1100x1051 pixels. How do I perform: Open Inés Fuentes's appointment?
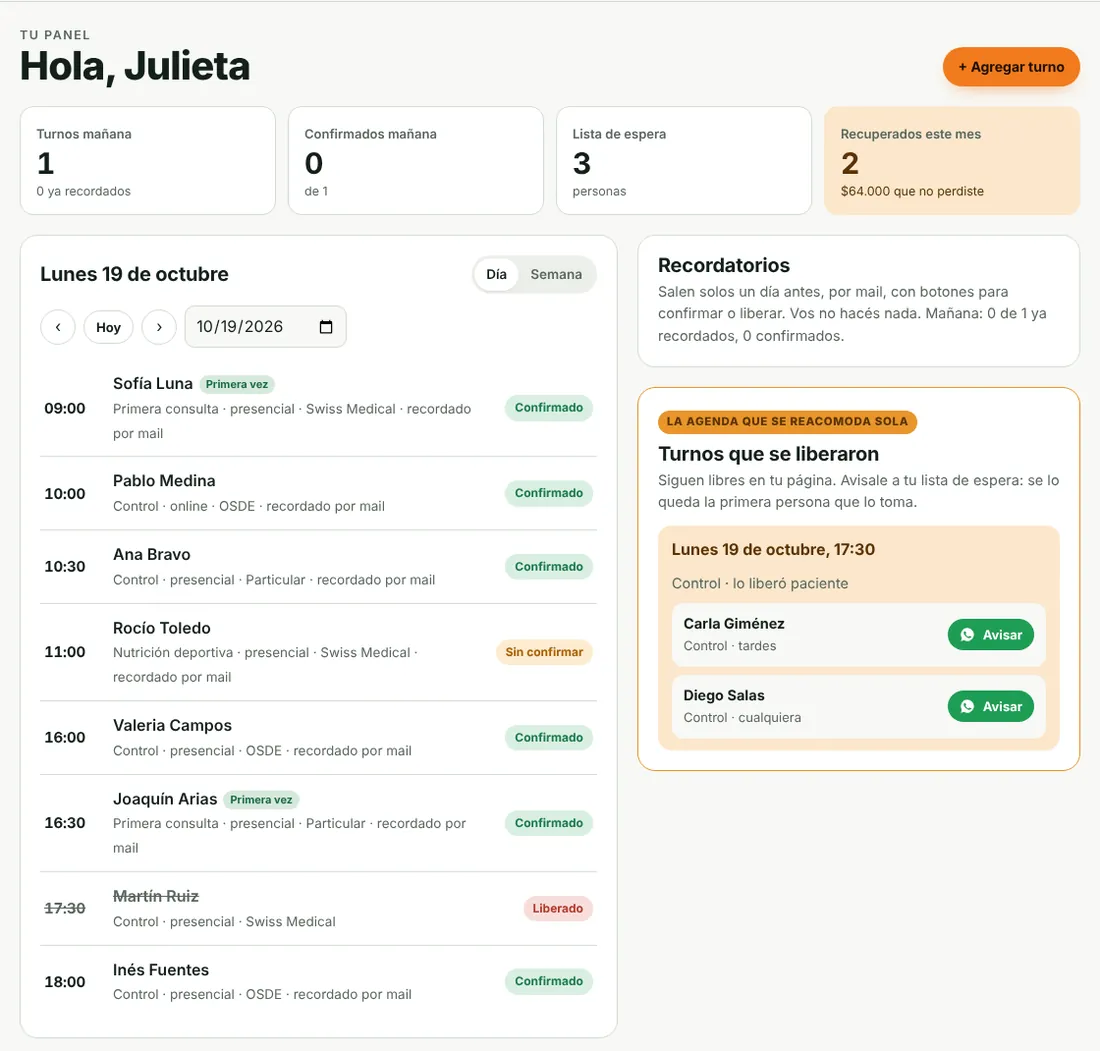[318, 982]
